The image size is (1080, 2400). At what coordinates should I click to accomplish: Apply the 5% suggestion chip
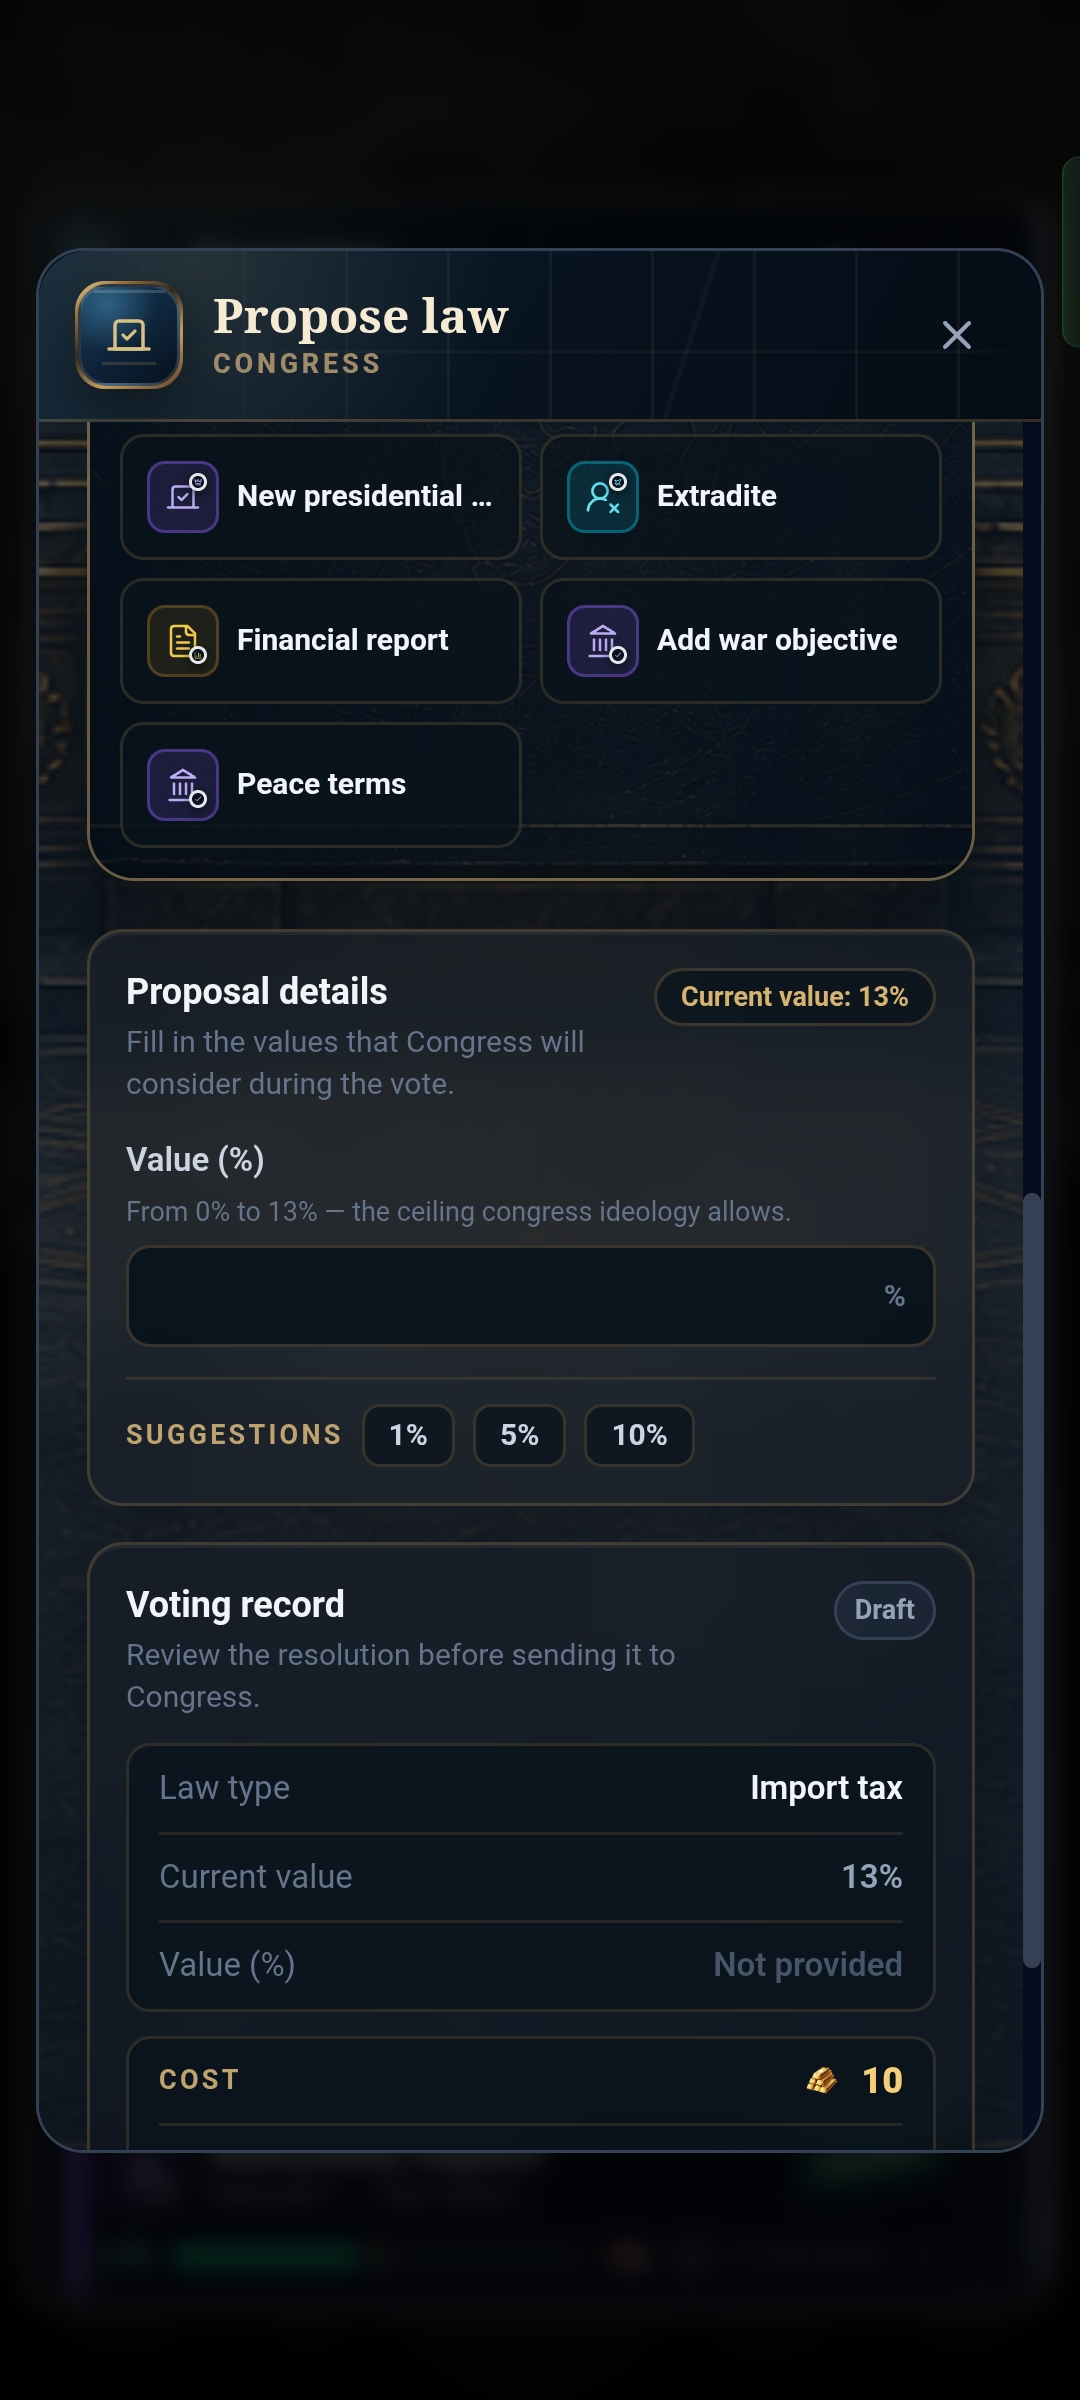pyautogui.click(x=519, y=1435)
